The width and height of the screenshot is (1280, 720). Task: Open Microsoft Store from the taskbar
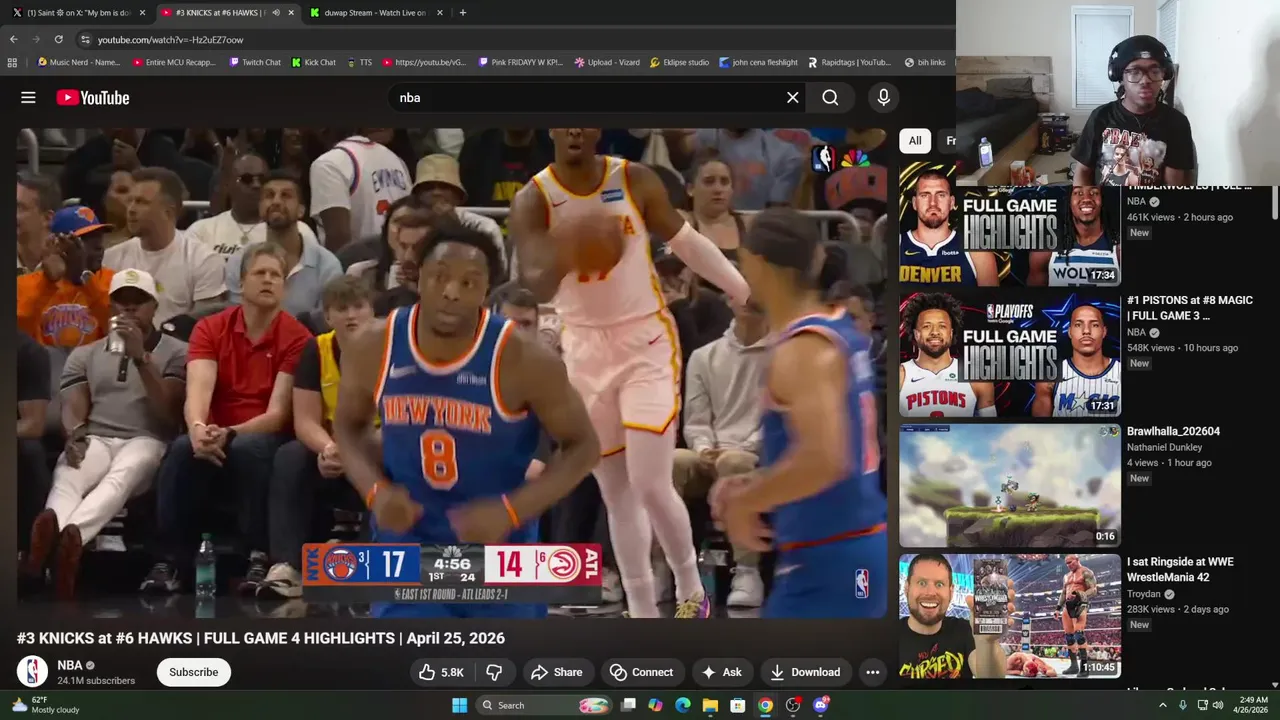pyautogui.click(x=738, y=705)
